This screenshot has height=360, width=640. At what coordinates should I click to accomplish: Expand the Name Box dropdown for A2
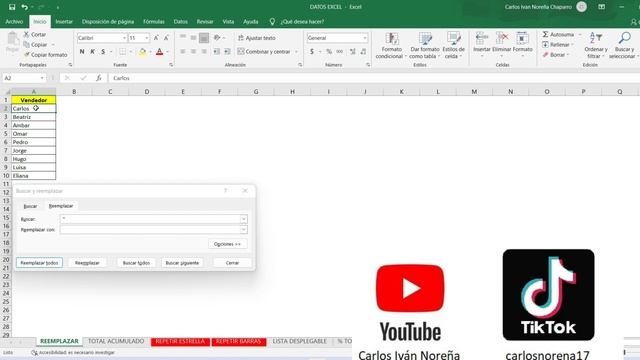click(x=42, y=78)
